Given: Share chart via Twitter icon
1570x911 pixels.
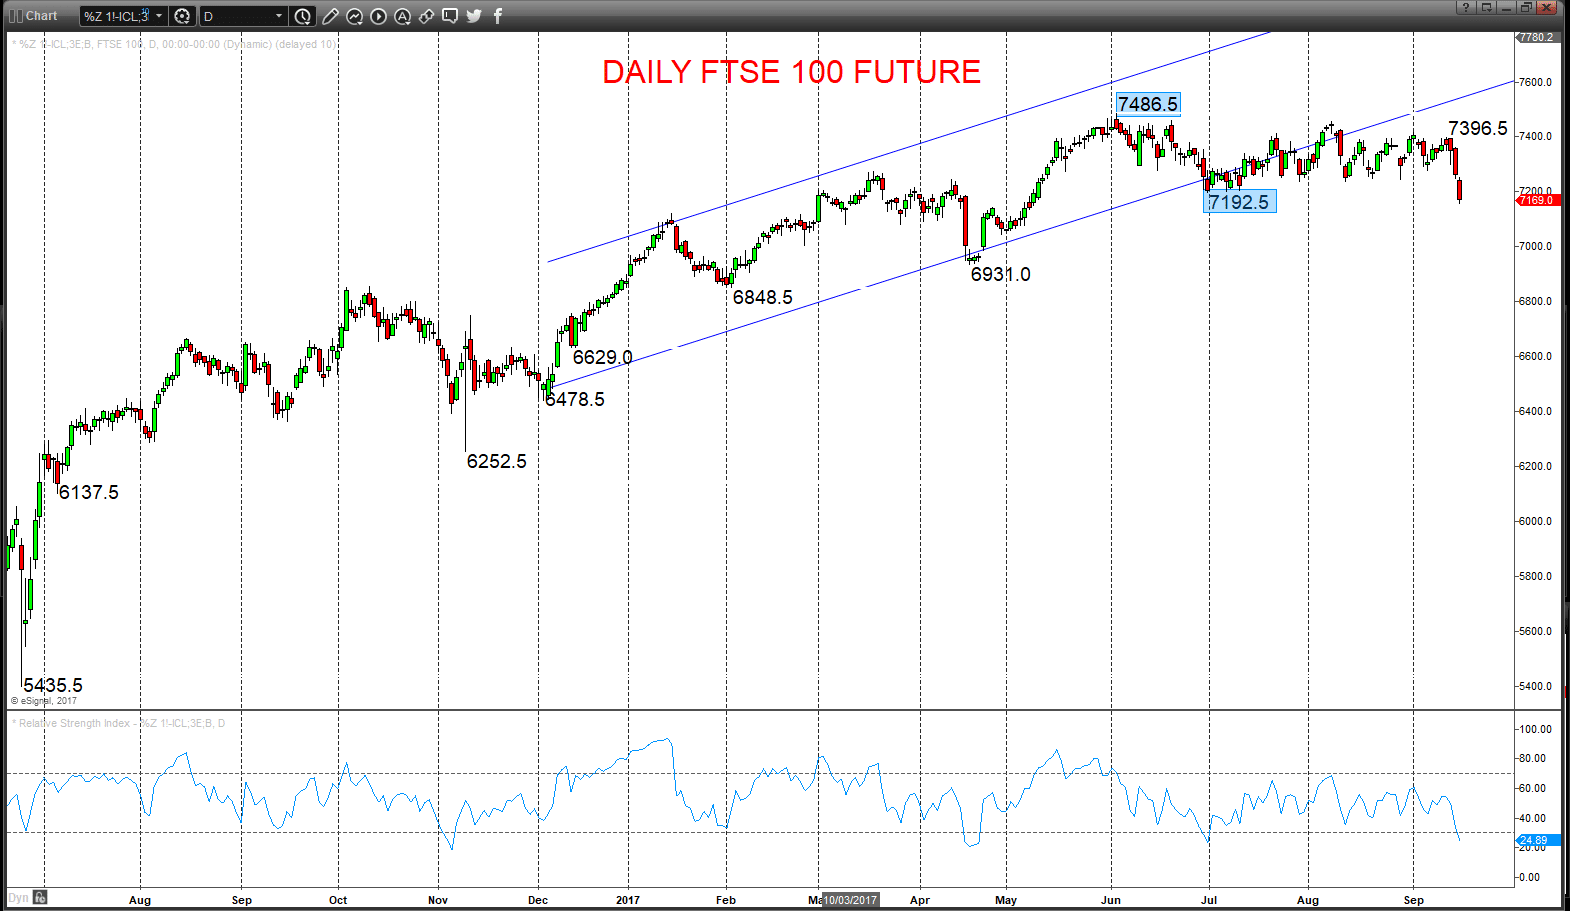Looking at the screenshot, I should pos(474,16).
